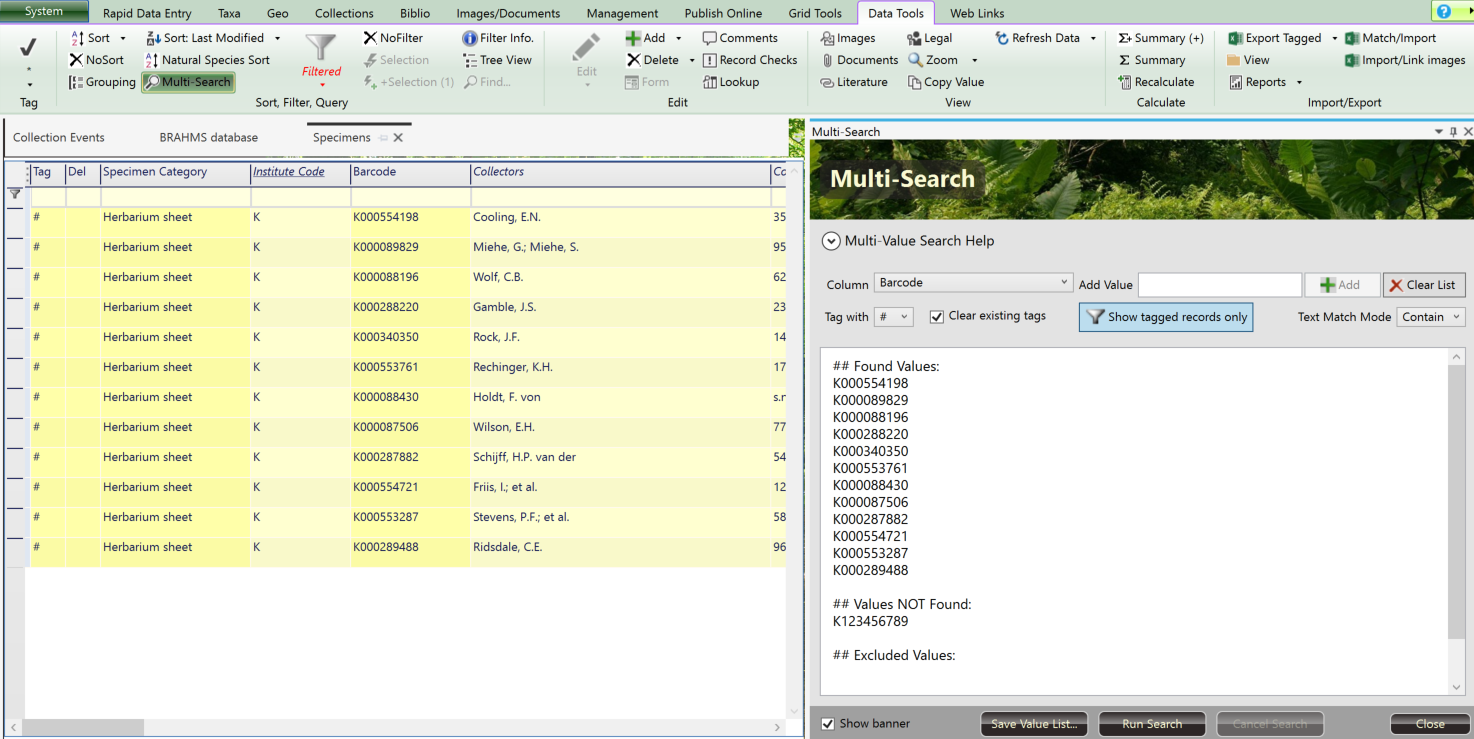1474x739 pixels.
Task: Click the Institute Code column header
Action: (x=300, y=172)
